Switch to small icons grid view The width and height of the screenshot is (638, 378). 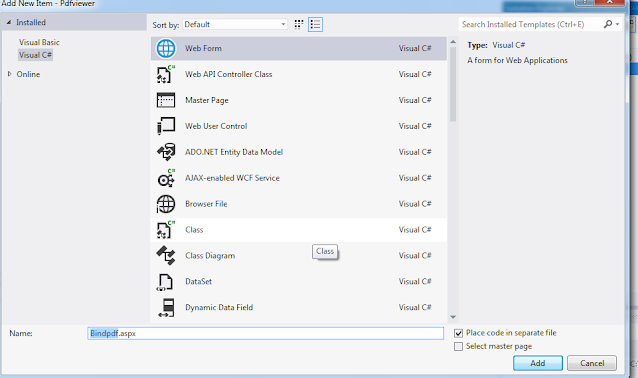click(x=299, y=24)
